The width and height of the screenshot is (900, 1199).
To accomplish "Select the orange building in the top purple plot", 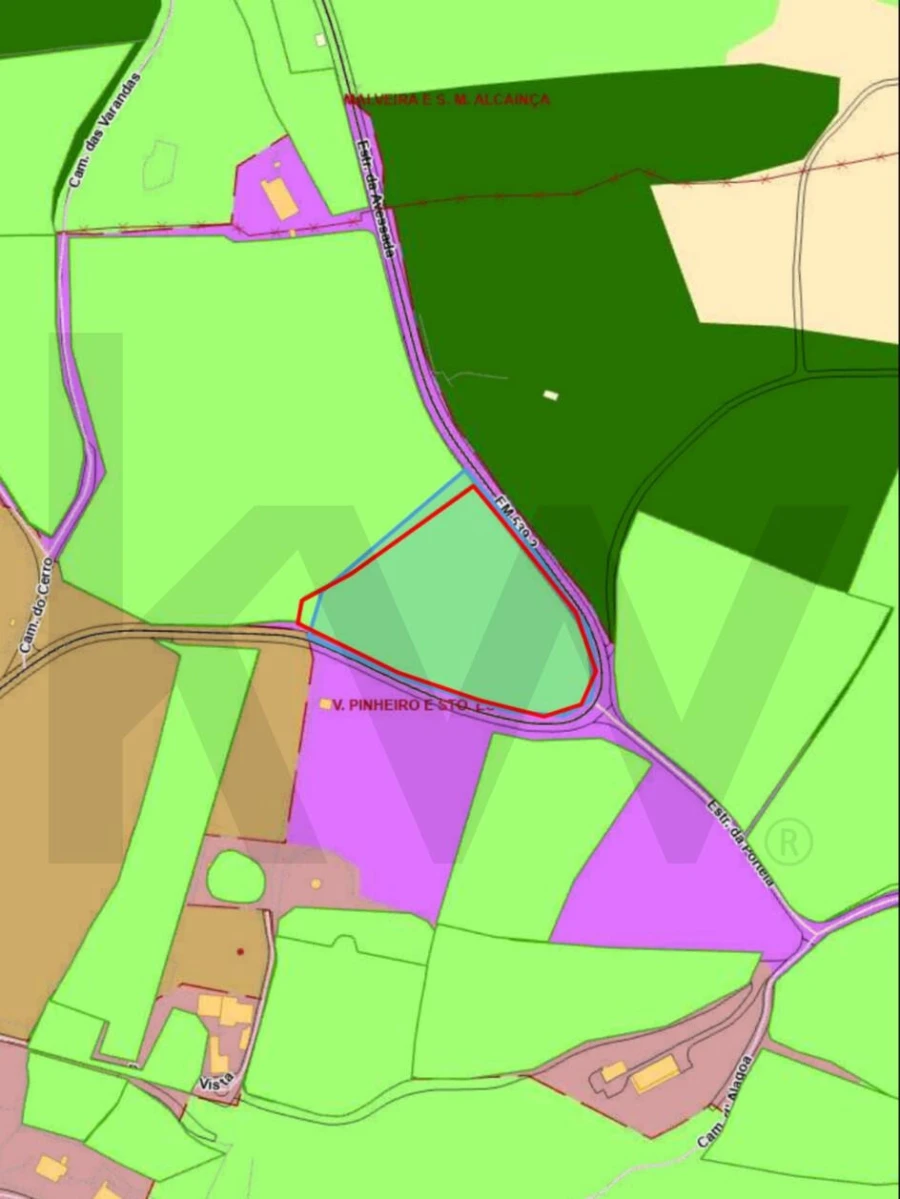I will [x=279, y=198].
